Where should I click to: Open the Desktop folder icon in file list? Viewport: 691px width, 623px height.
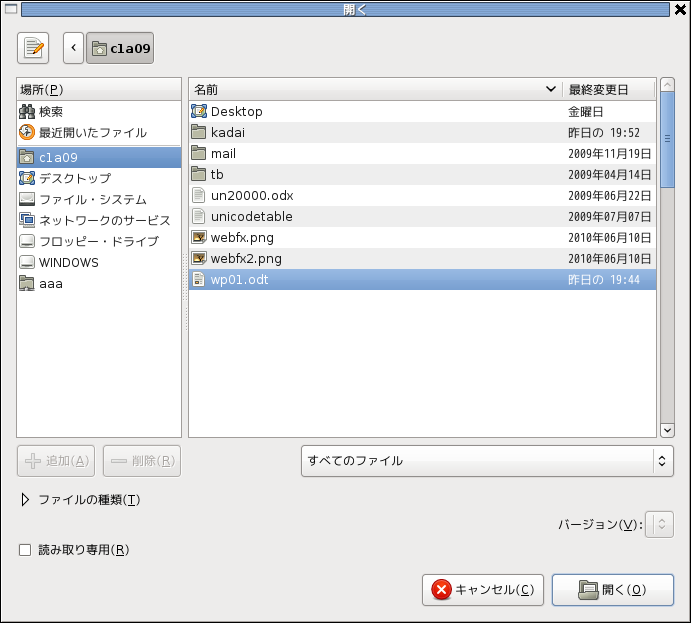click(198, 112)
